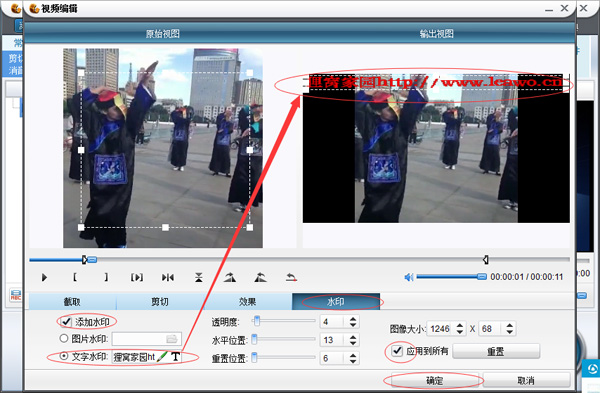The width and height of the screenshot is (600, 393).
Task: Browse for image watermark folder icon
Action: coord(171,339)
